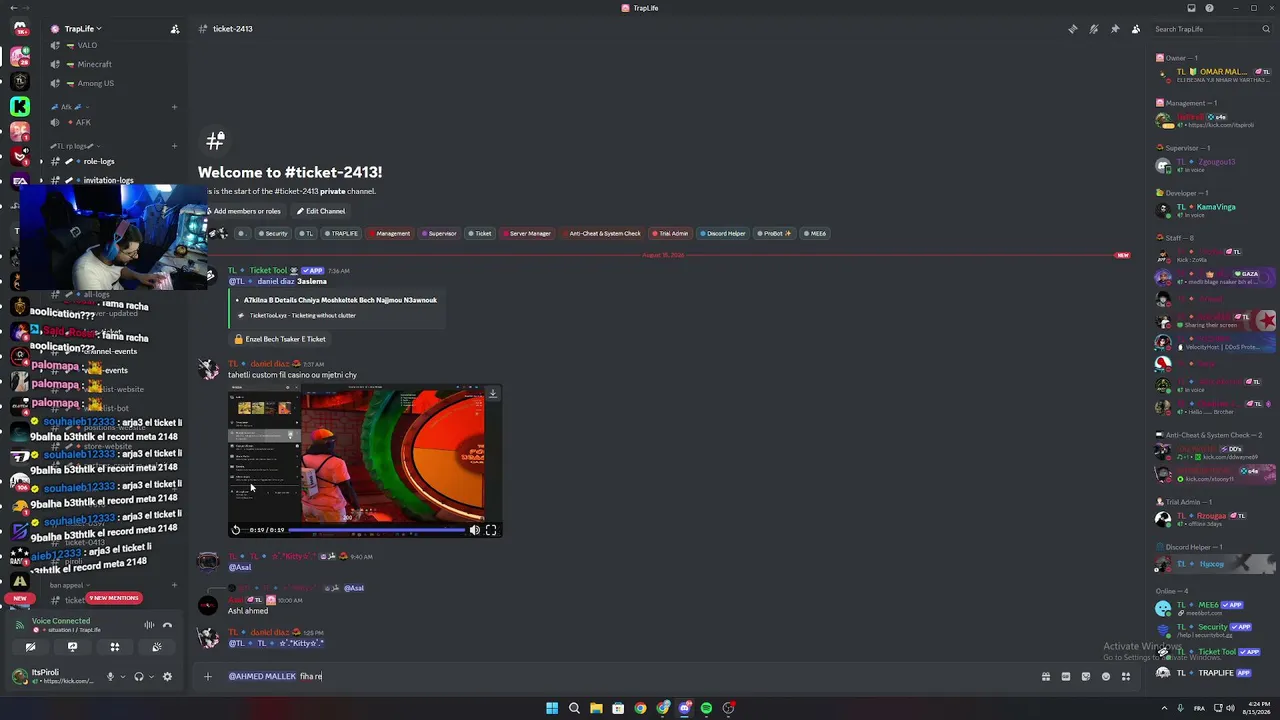Open the emoji picker

(1106, 677)
